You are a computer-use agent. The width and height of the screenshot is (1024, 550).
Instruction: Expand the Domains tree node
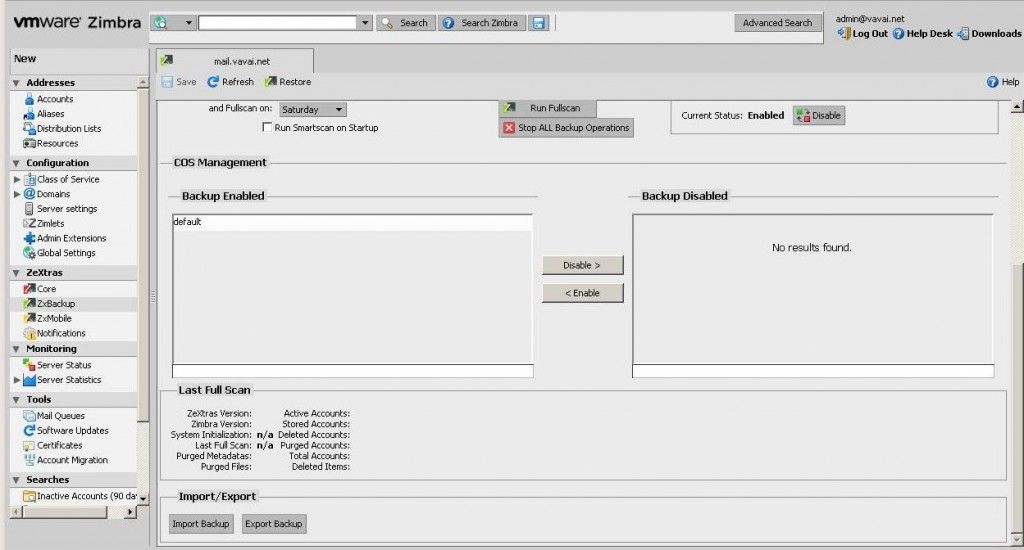pyautogui.click(x=17, y=194)
